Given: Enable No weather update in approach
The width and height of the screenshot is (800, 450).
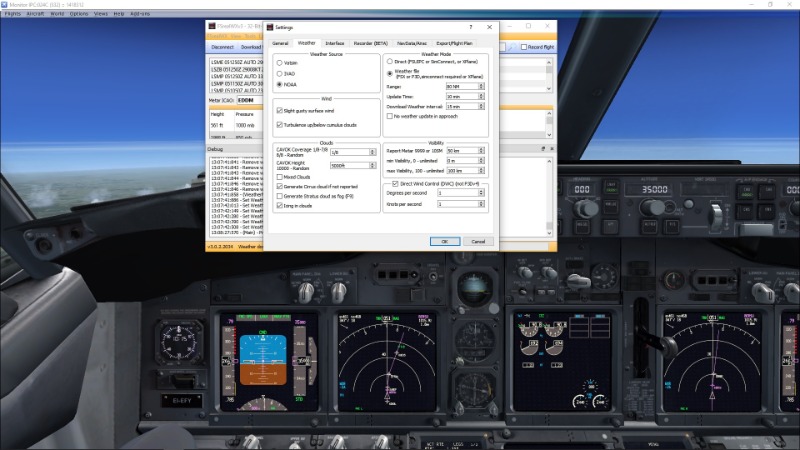Looking at the screenshot, I should click(390, 116).
